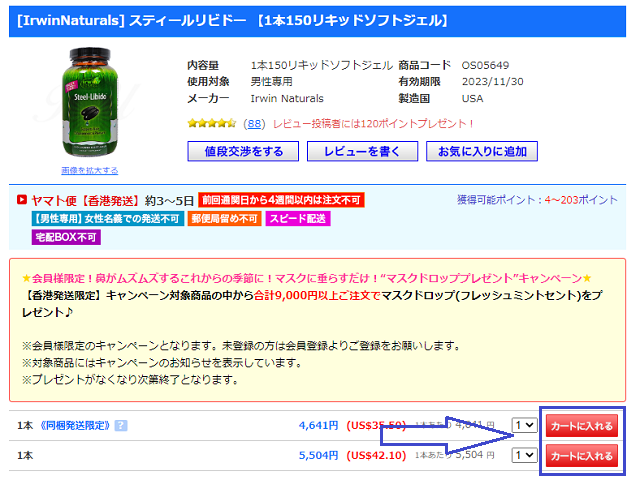Click the レビューを書く button
The height and width of the screenshot is (480, 640).
pos(362,151)
